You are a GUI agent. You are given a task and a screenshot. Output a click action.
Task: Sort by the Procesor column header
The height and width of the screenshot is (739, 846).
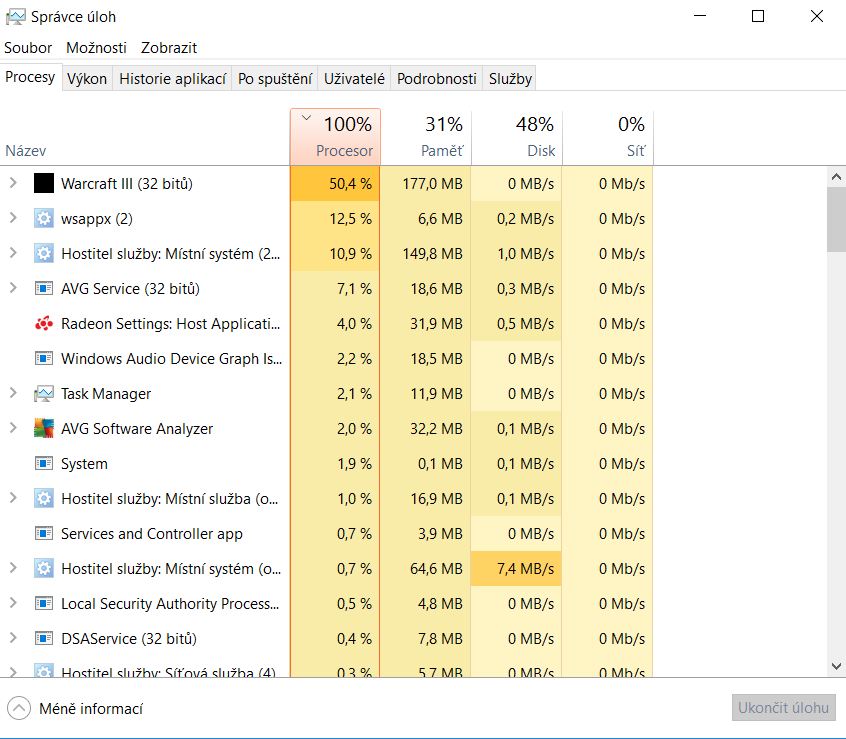(x=335, y=137)
